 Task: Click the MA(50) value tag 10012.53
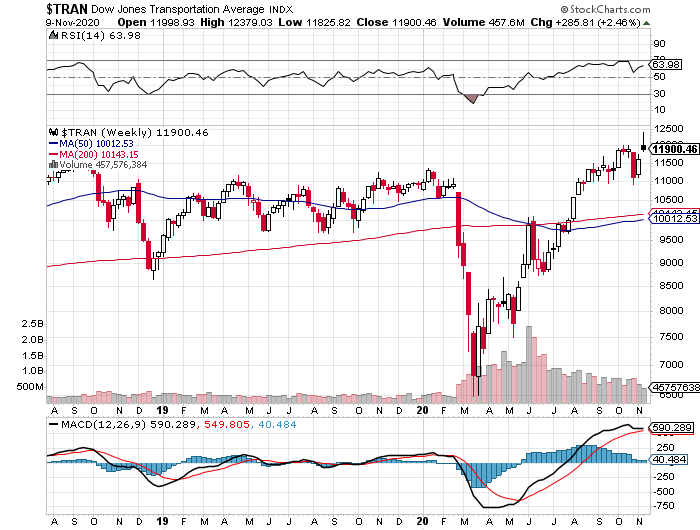675,219
